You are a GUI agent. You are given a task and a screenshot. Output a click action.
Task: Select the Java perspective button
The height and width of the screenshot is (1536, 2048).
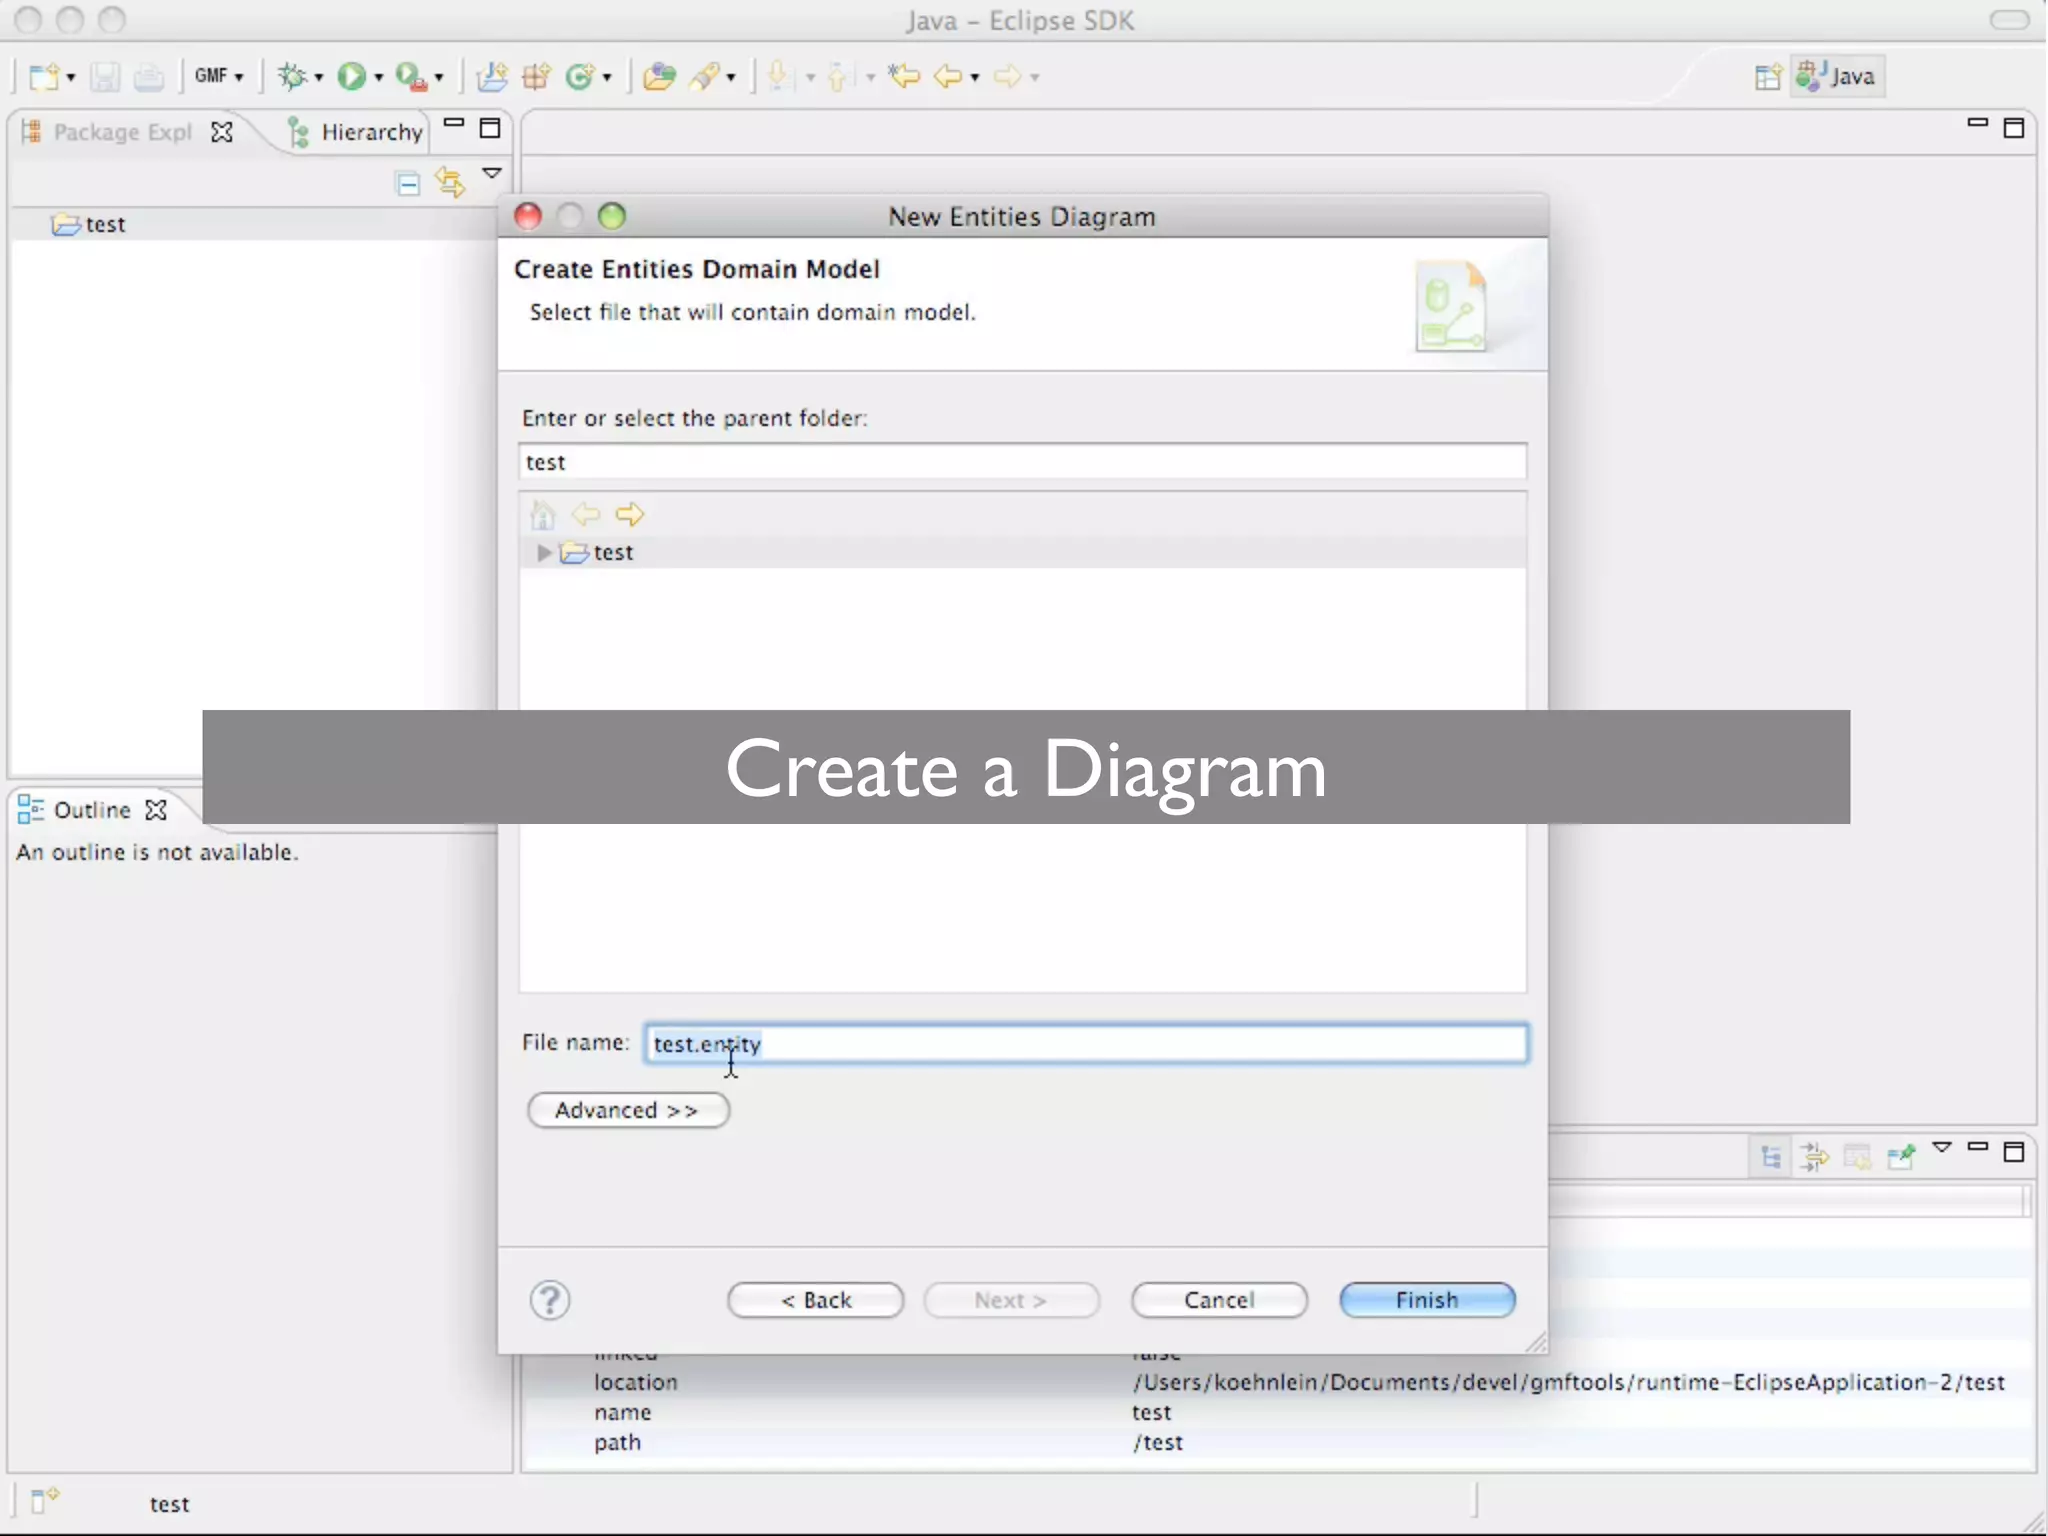[x=1837, y=76]
